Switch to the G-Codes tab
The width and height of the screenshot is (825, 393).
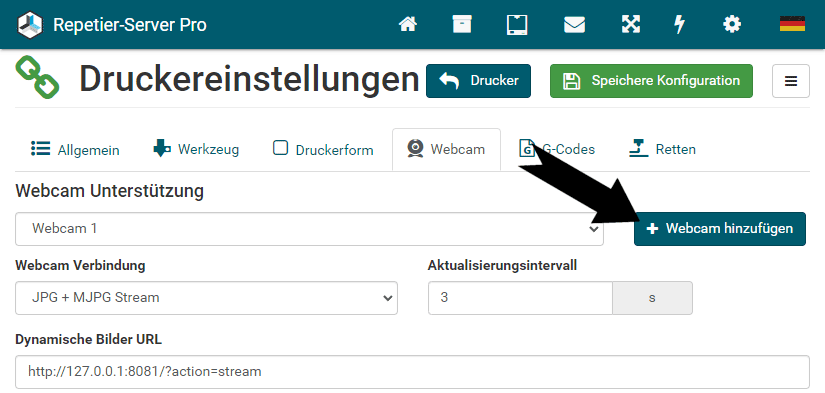(557, 149)
